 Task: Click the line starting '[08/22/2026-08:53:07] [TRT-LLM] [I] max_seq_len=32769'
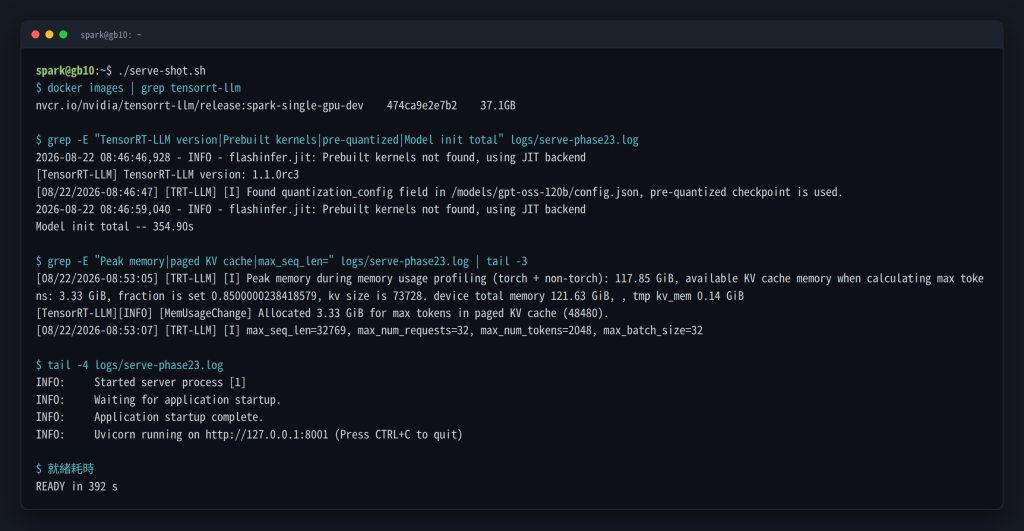[x=369, y=330]
